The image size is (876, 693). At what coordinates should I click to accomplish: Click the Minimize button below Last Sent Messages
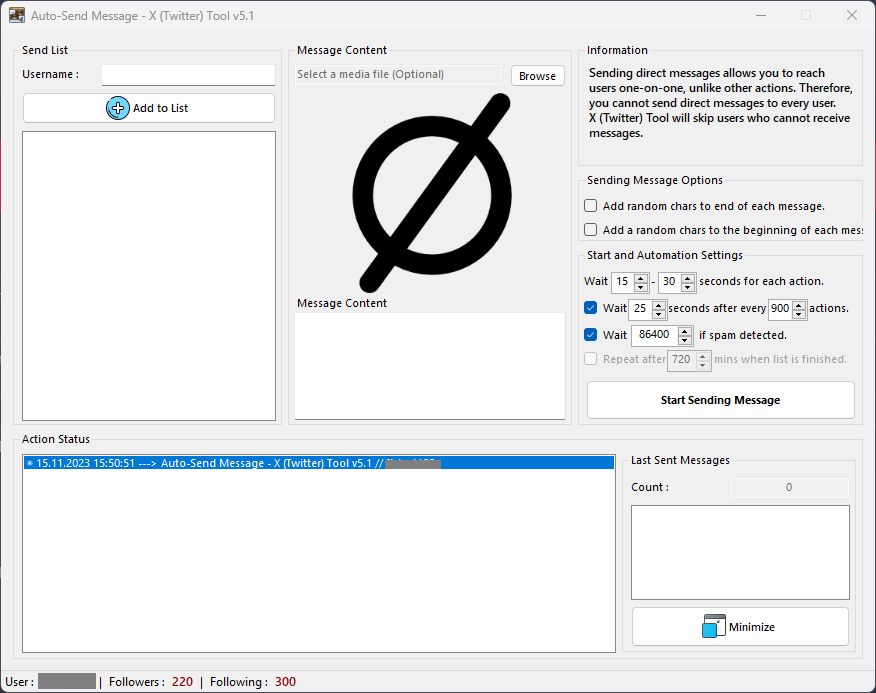[x=740, y=626]
